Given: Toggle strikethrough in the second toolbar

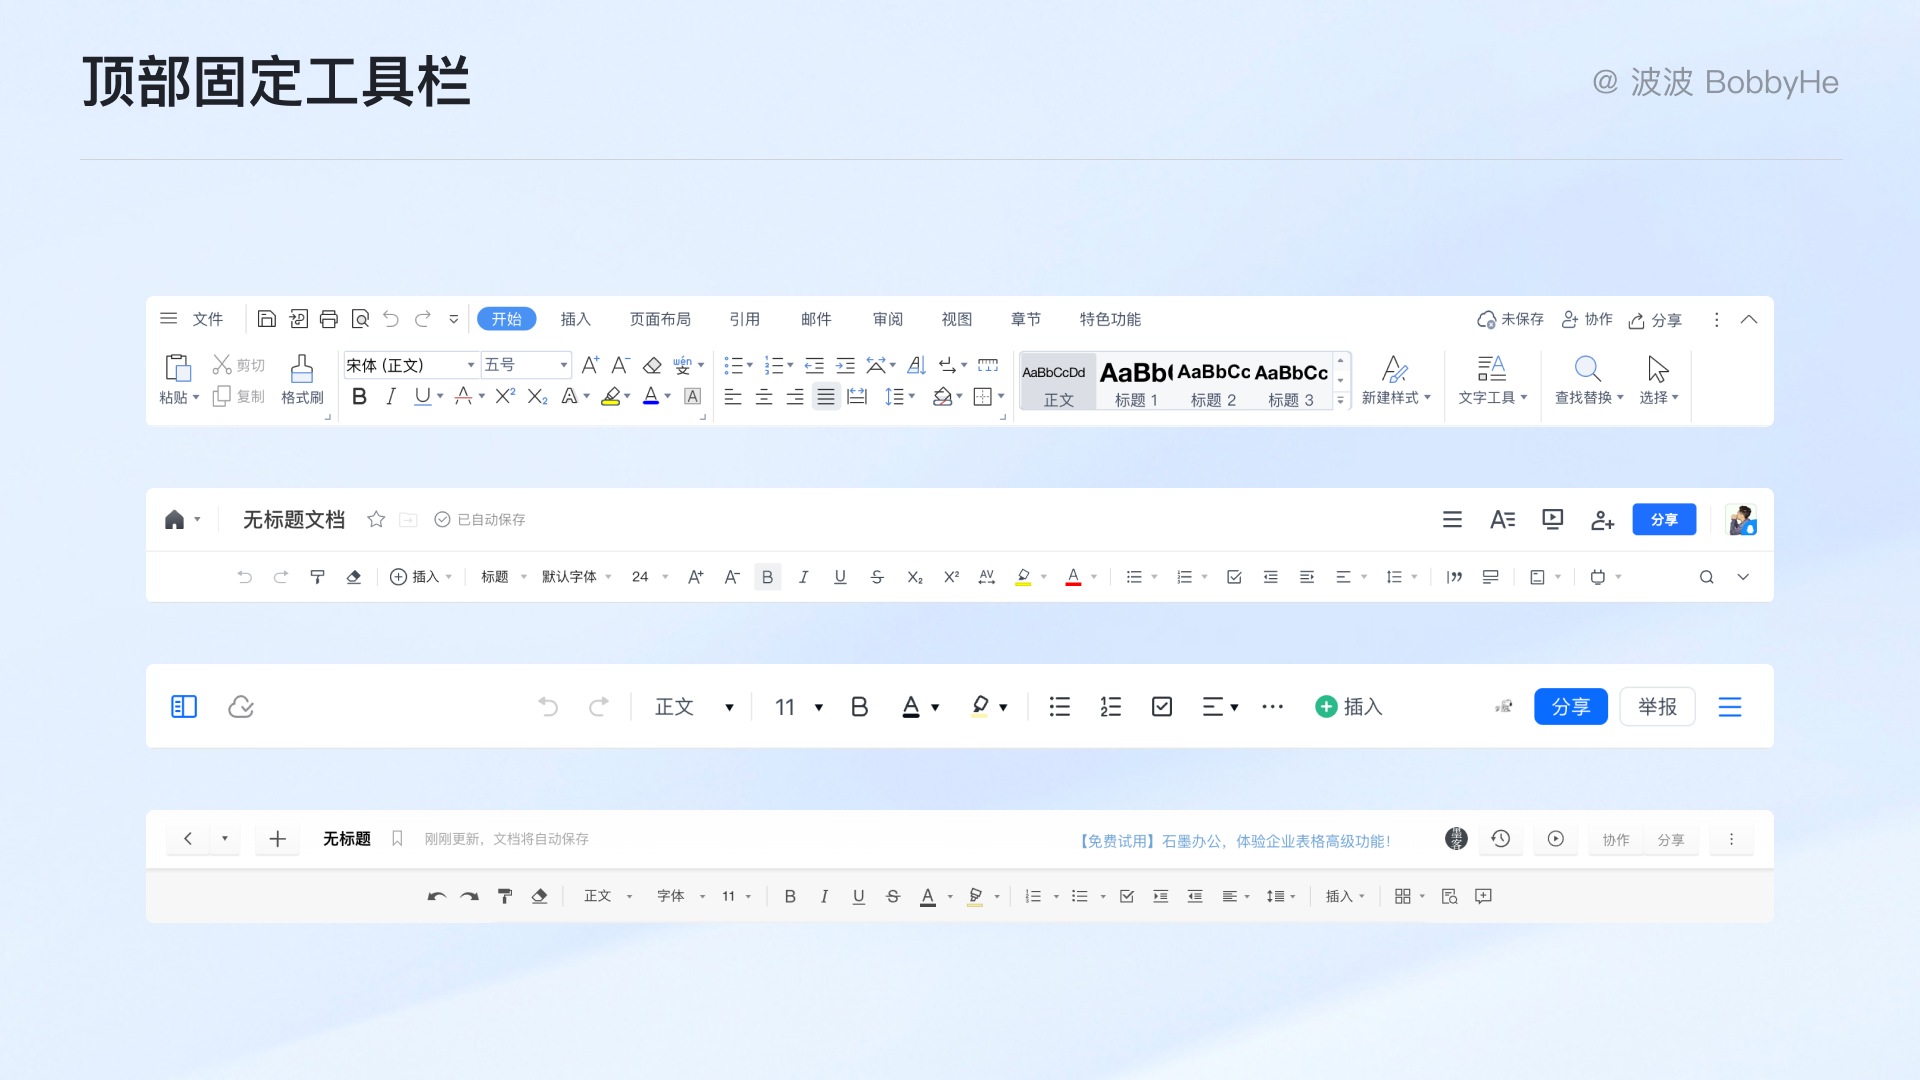Looking at the screenshot, I should click(877, 577).
